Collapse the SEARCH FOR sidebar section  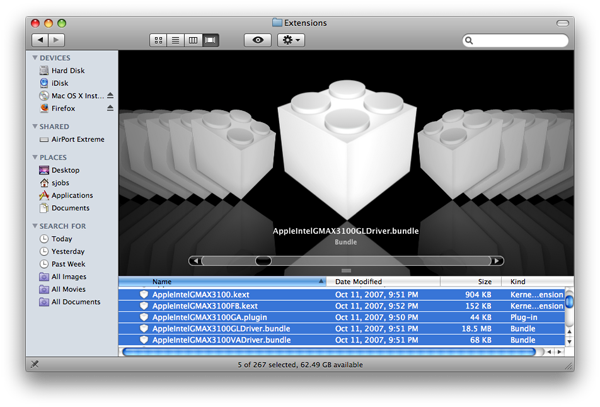35,226
